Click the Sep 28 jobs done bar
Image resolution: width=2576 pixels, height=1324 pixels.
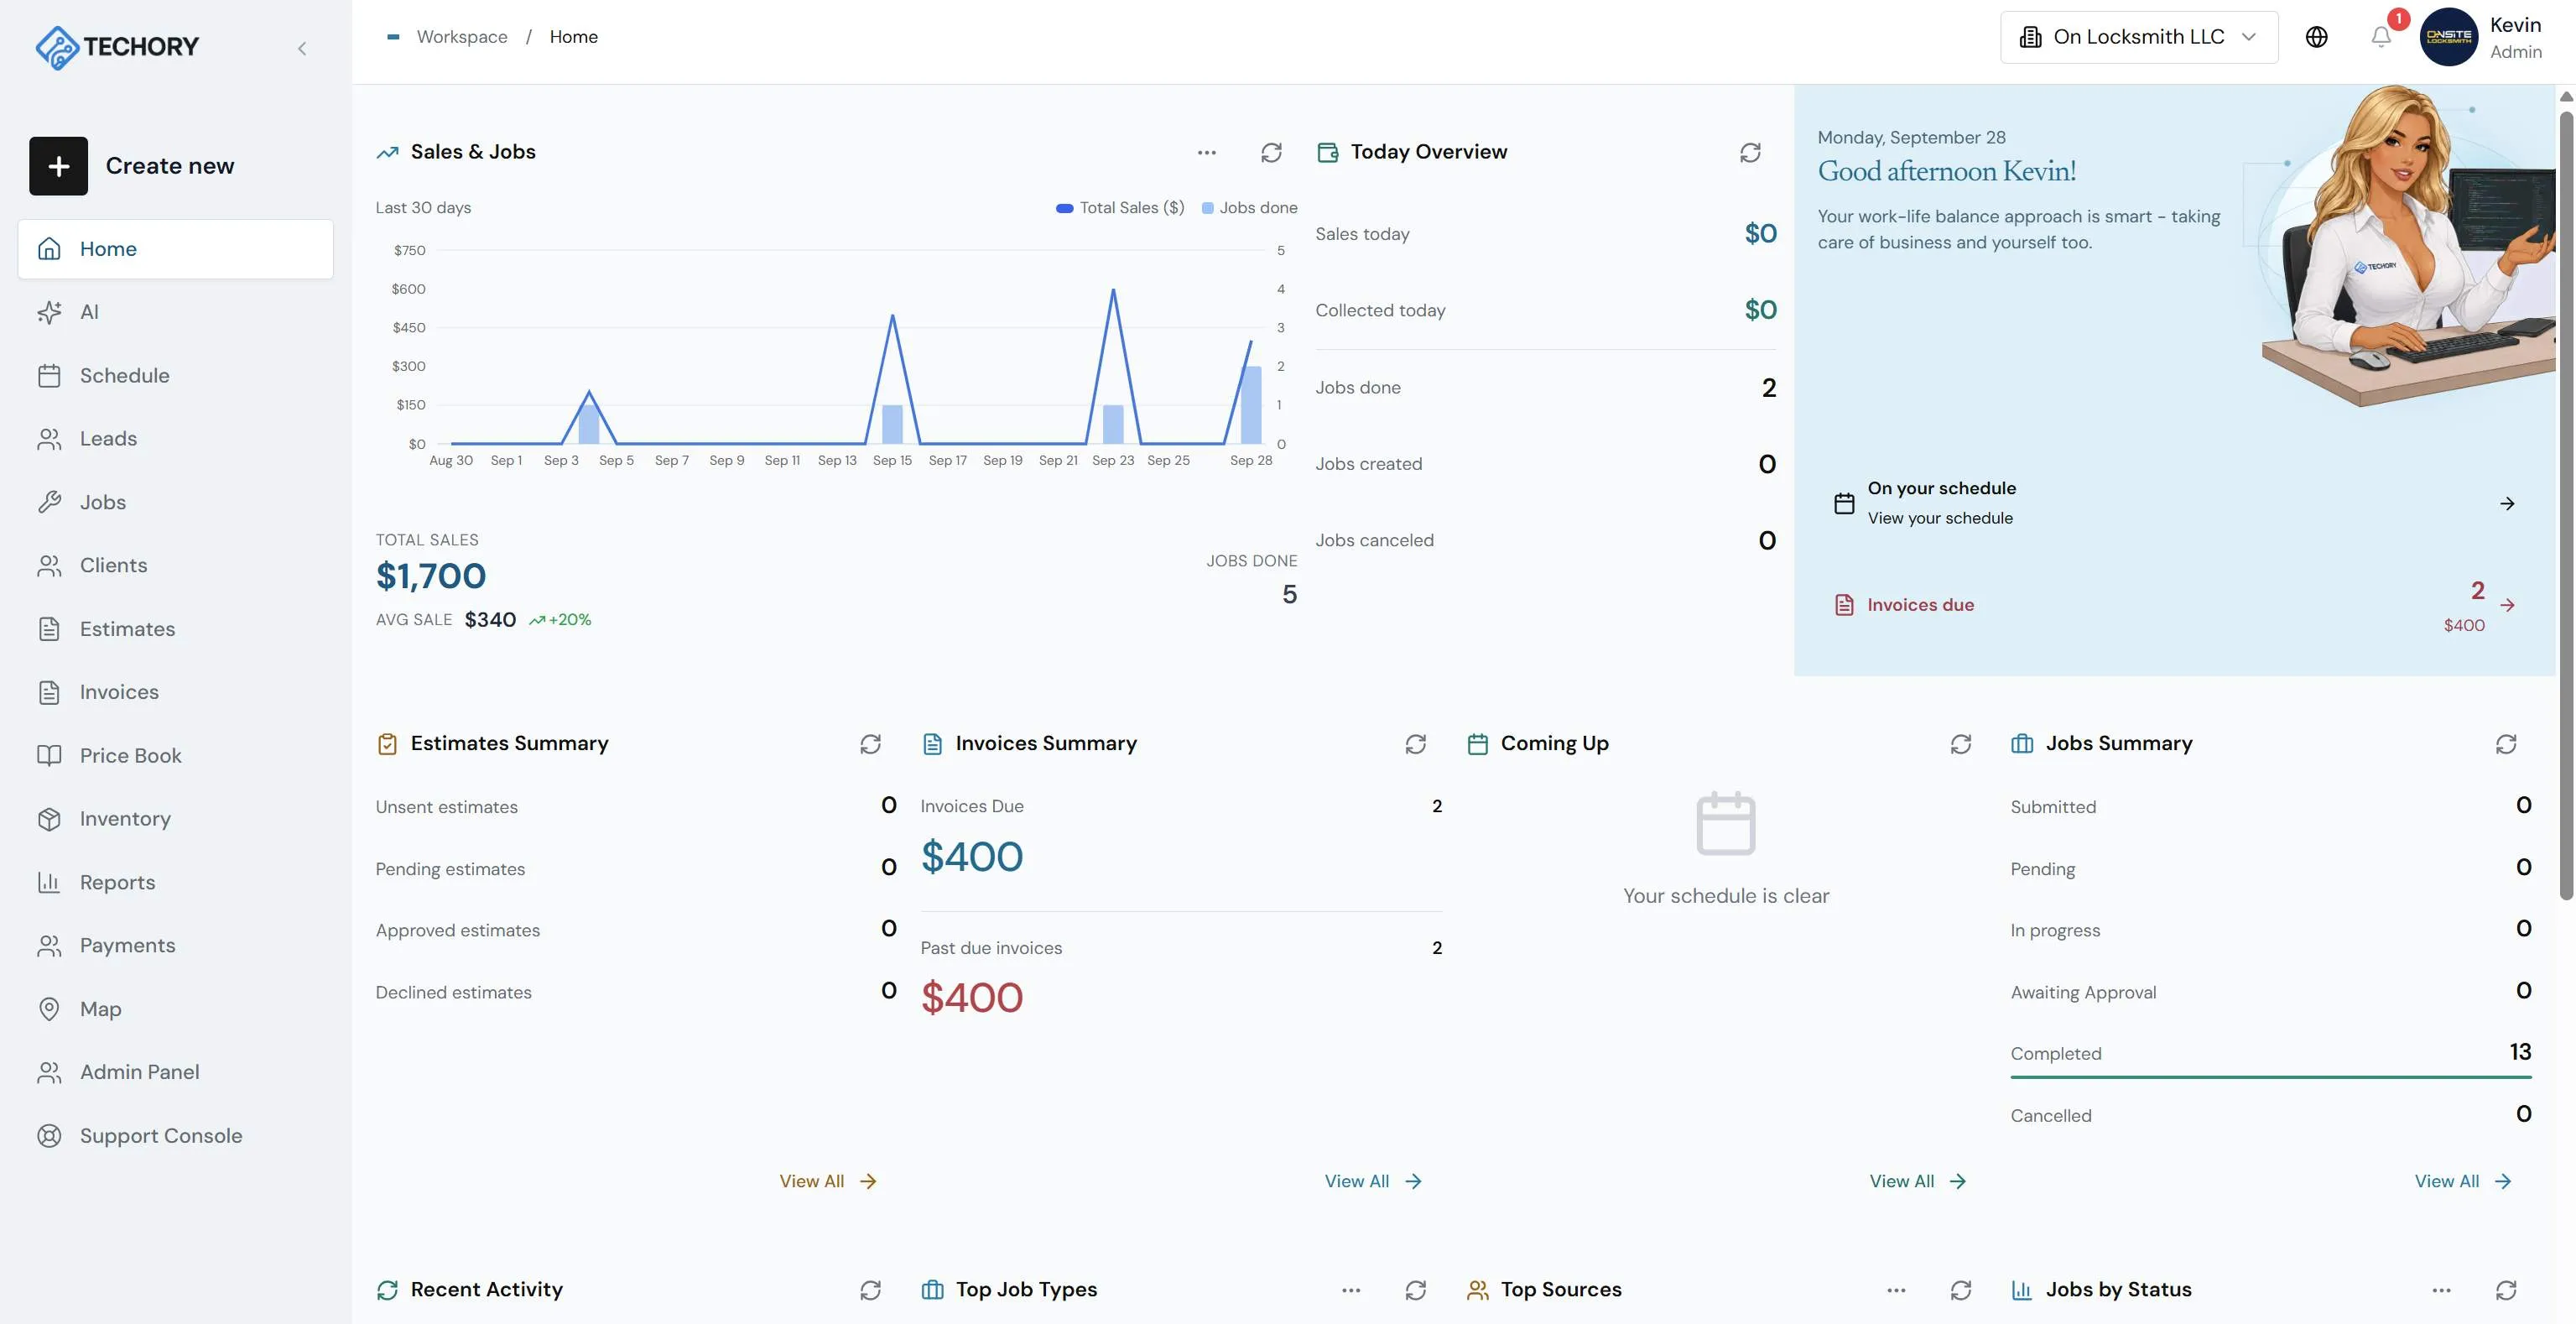click(x=1250, y=405)
